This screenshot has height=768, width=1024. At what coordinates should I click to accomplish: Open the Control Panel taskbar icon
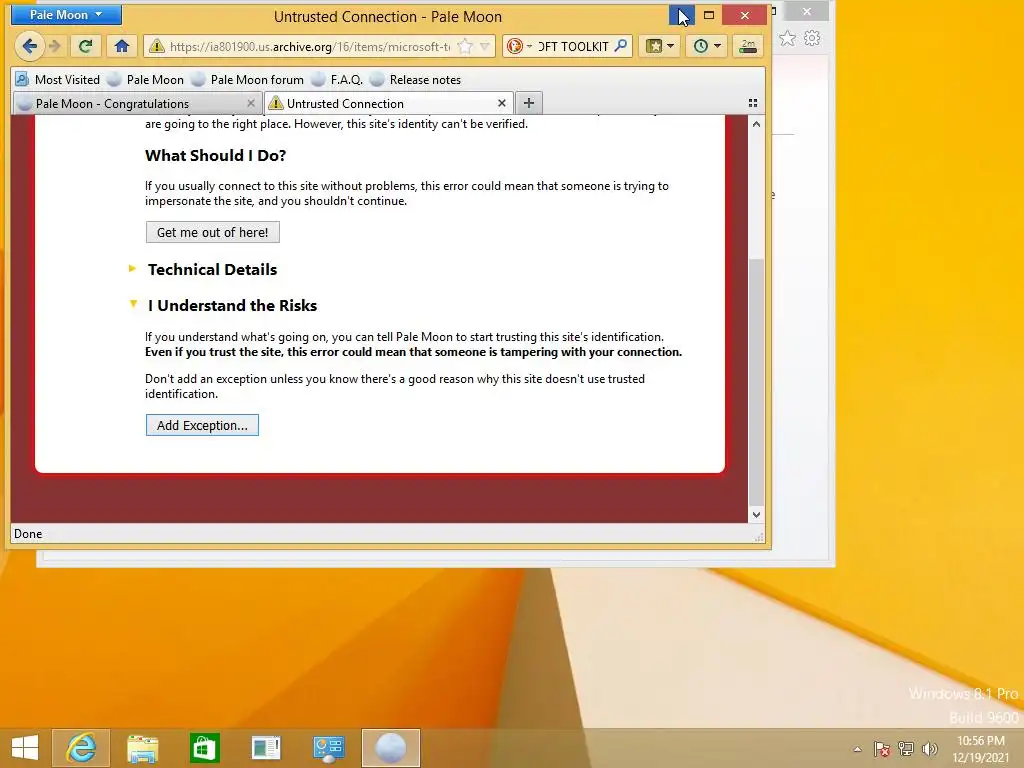328,748
